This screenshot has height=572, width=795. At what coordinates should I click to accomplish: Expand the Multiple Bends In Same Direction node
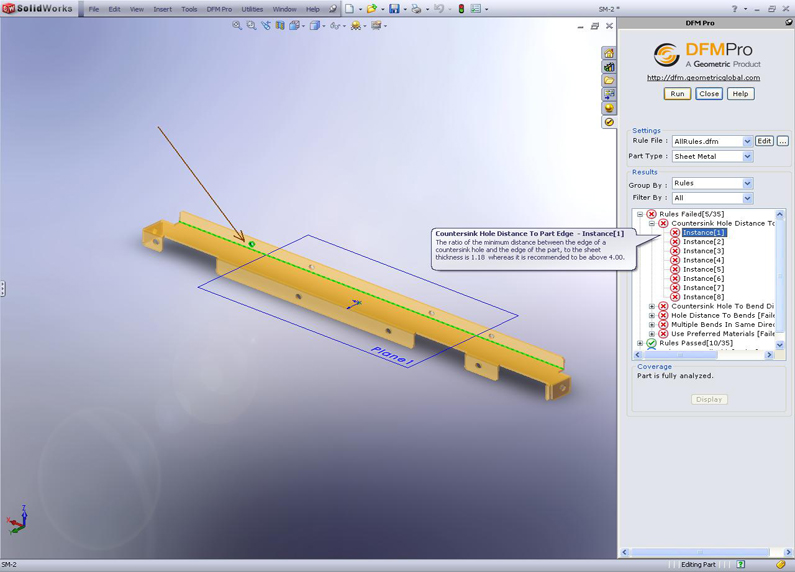pos(652,325)
